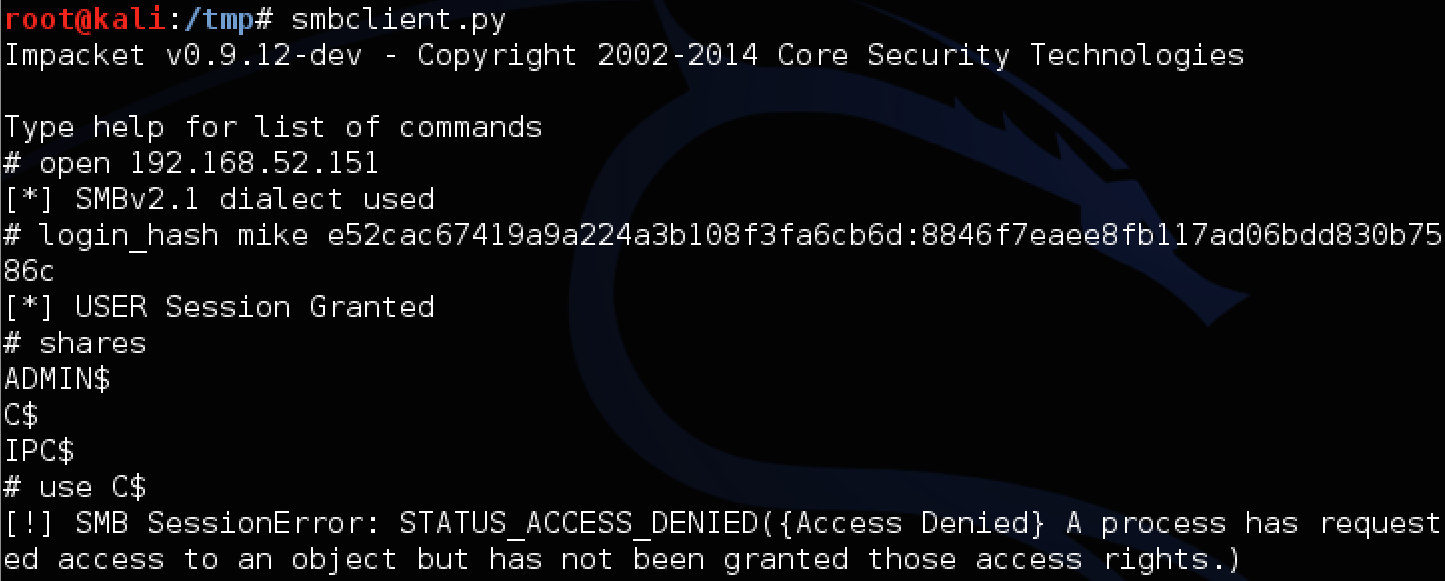Click the C$ share in the list
Screen dimensions: 1445x581
click(21, 415)
